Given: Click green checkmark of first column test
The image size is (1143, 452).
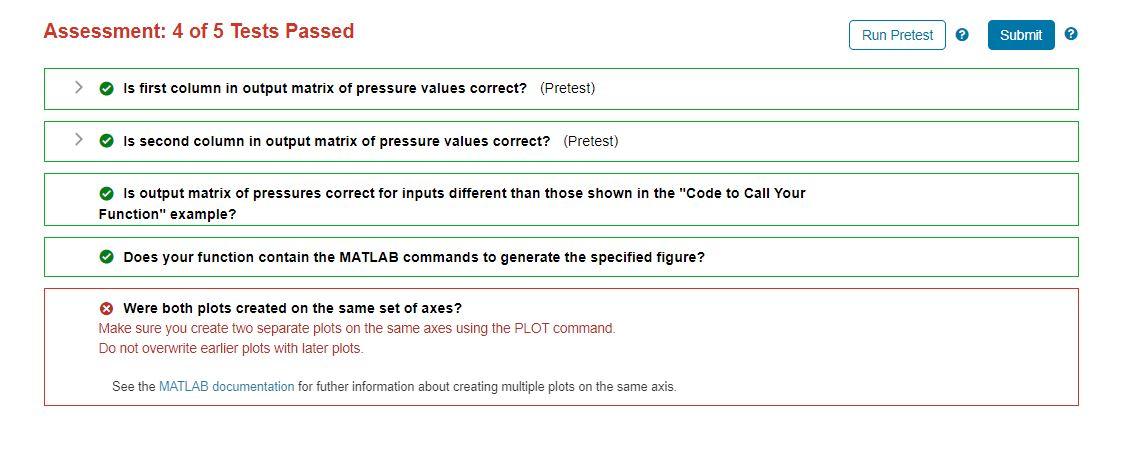Looking at the screenshot, I should pos(106,88).
